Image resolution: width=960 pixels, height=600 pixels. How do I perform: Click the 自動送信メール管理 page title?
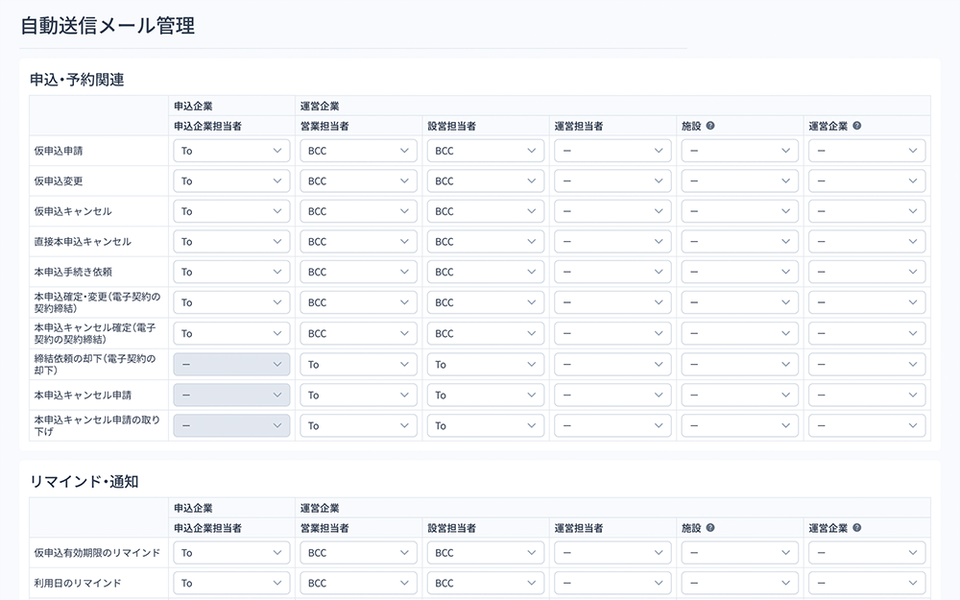pyautogui.click(x=108, y=26)
